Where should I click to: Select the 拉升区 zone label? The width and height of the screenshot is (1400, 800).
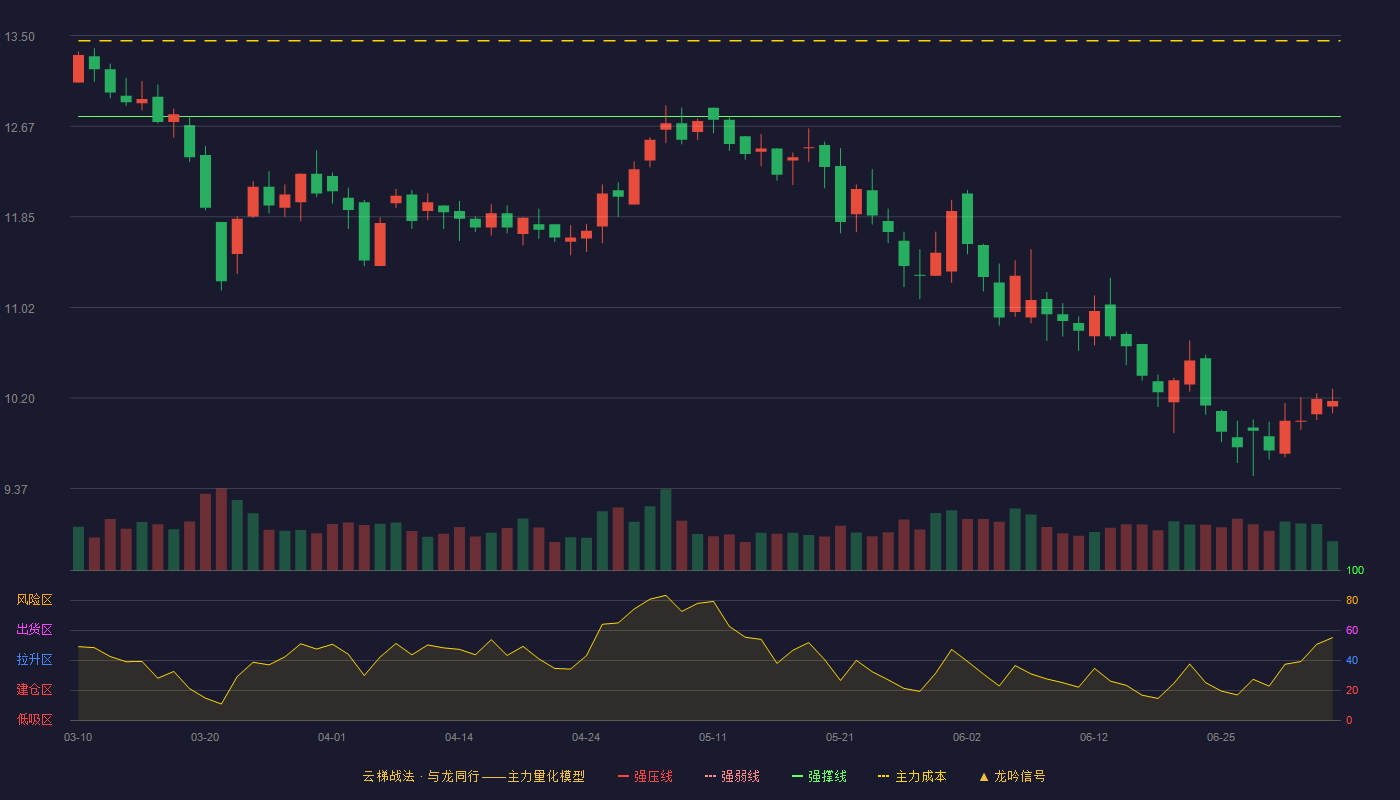coord(34,660)
